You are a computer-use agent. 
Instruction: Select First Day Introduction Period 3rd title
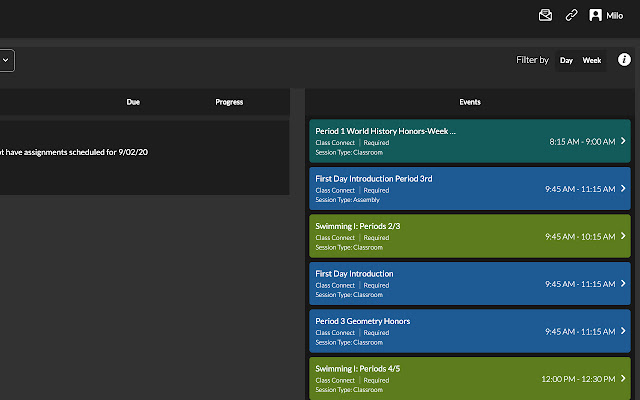(x=373, y=179)
